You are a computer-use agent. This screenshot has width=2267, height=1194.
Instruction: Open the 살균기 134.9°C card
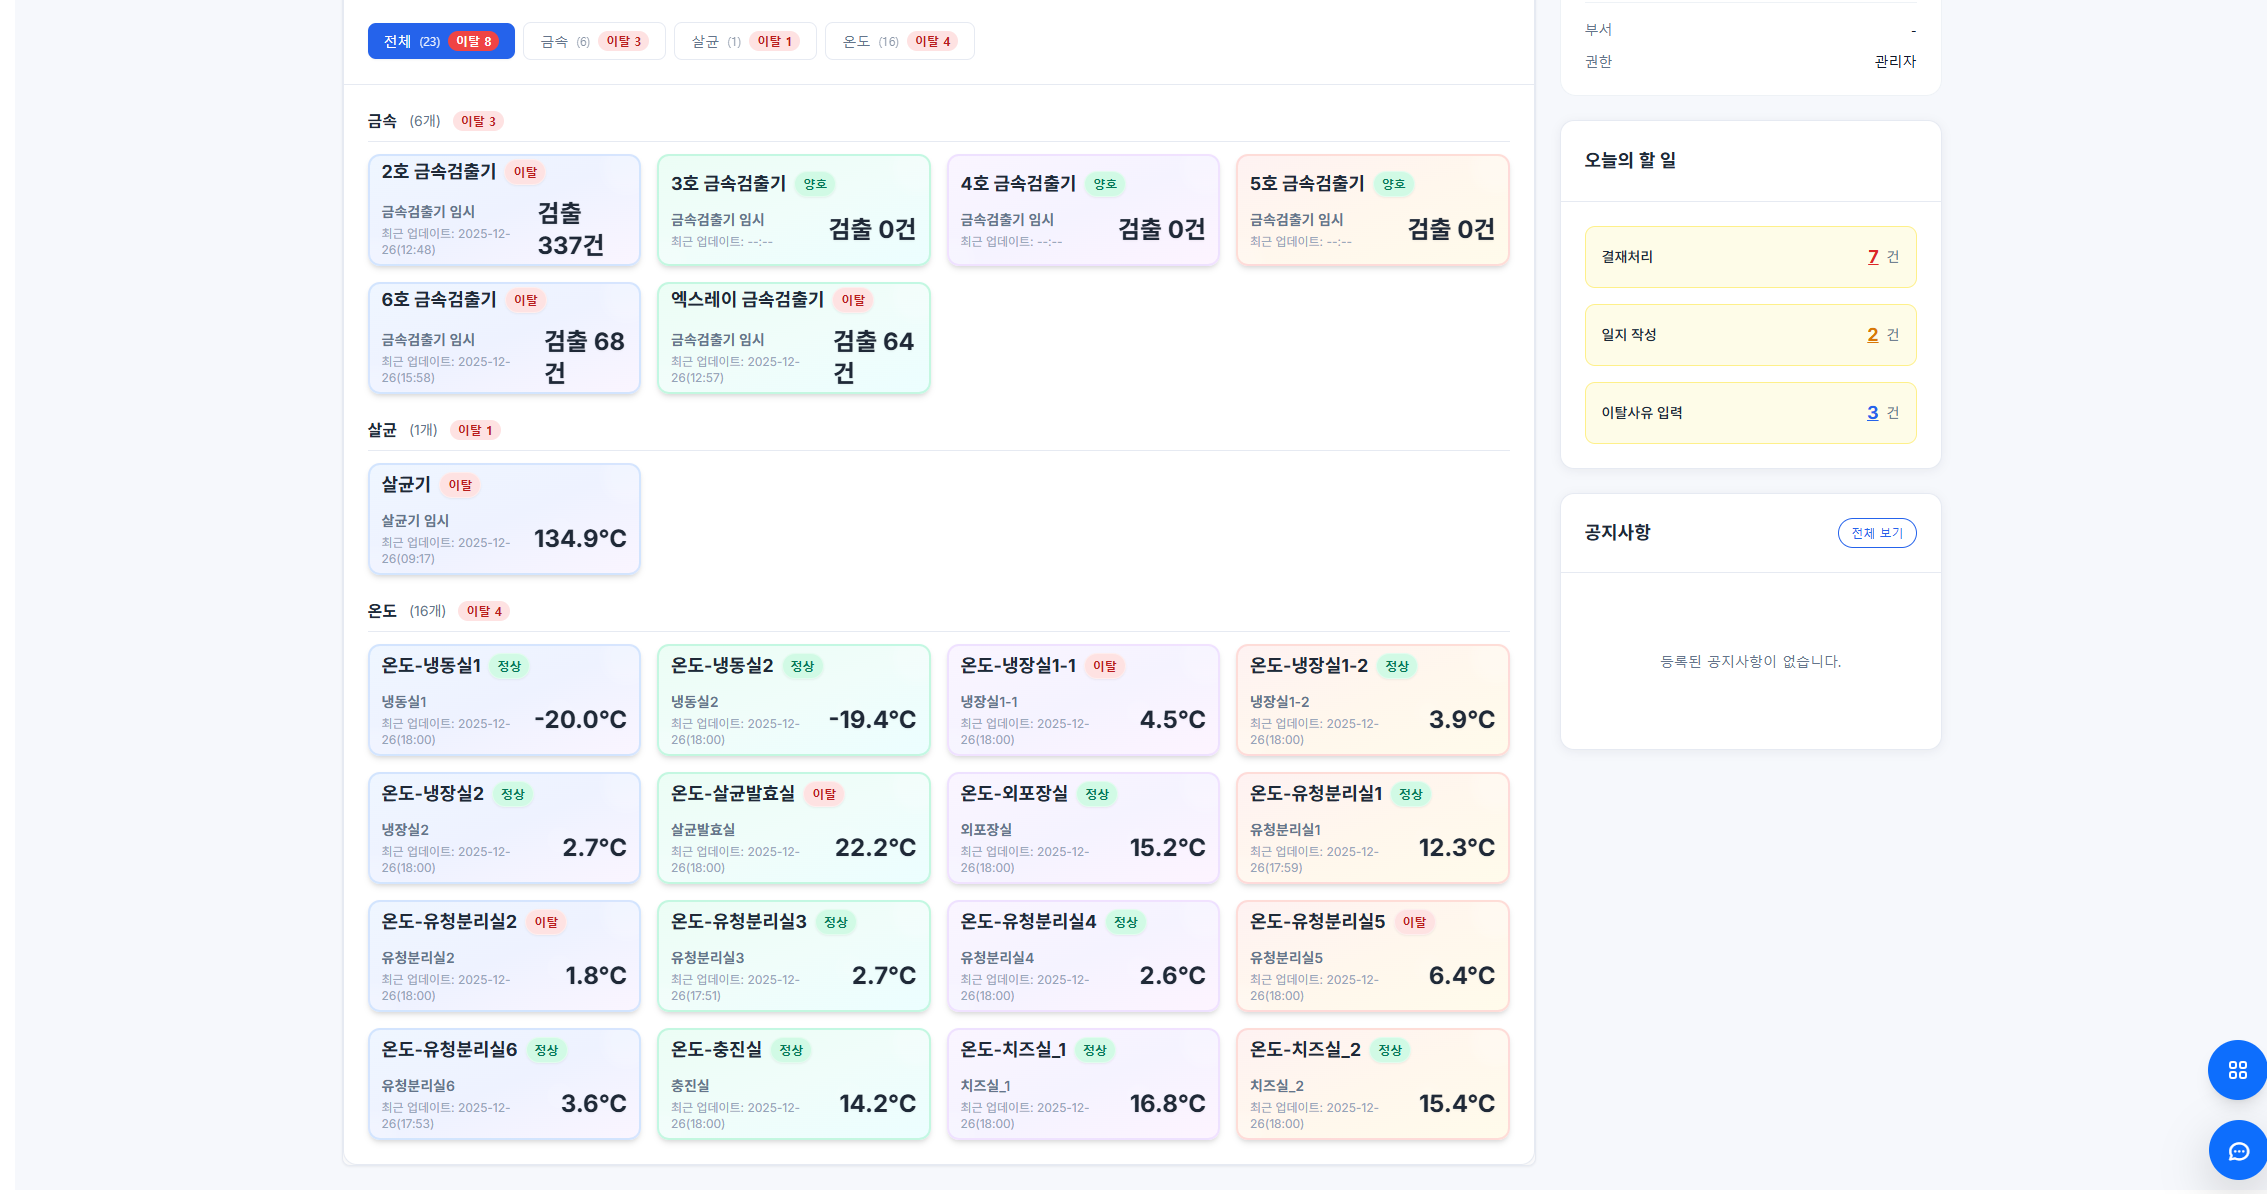[x=504, y=519]
